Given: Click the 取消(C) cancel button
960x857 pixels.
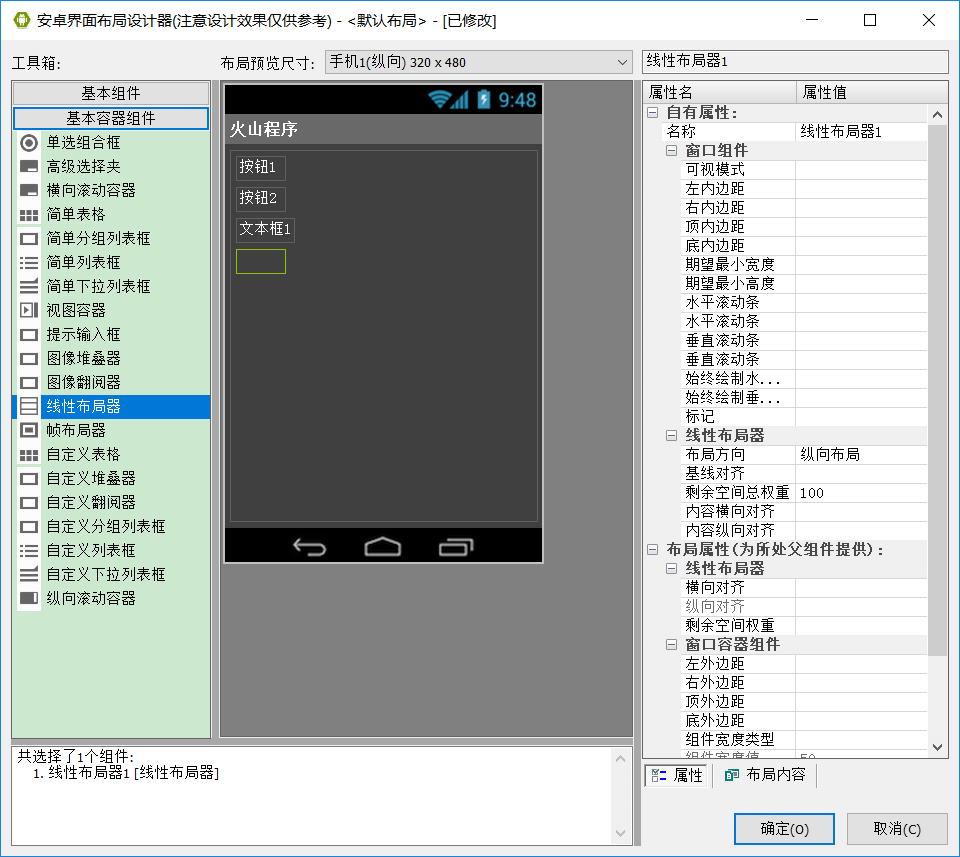Looking at the screenshot, I should pos(897,829).
